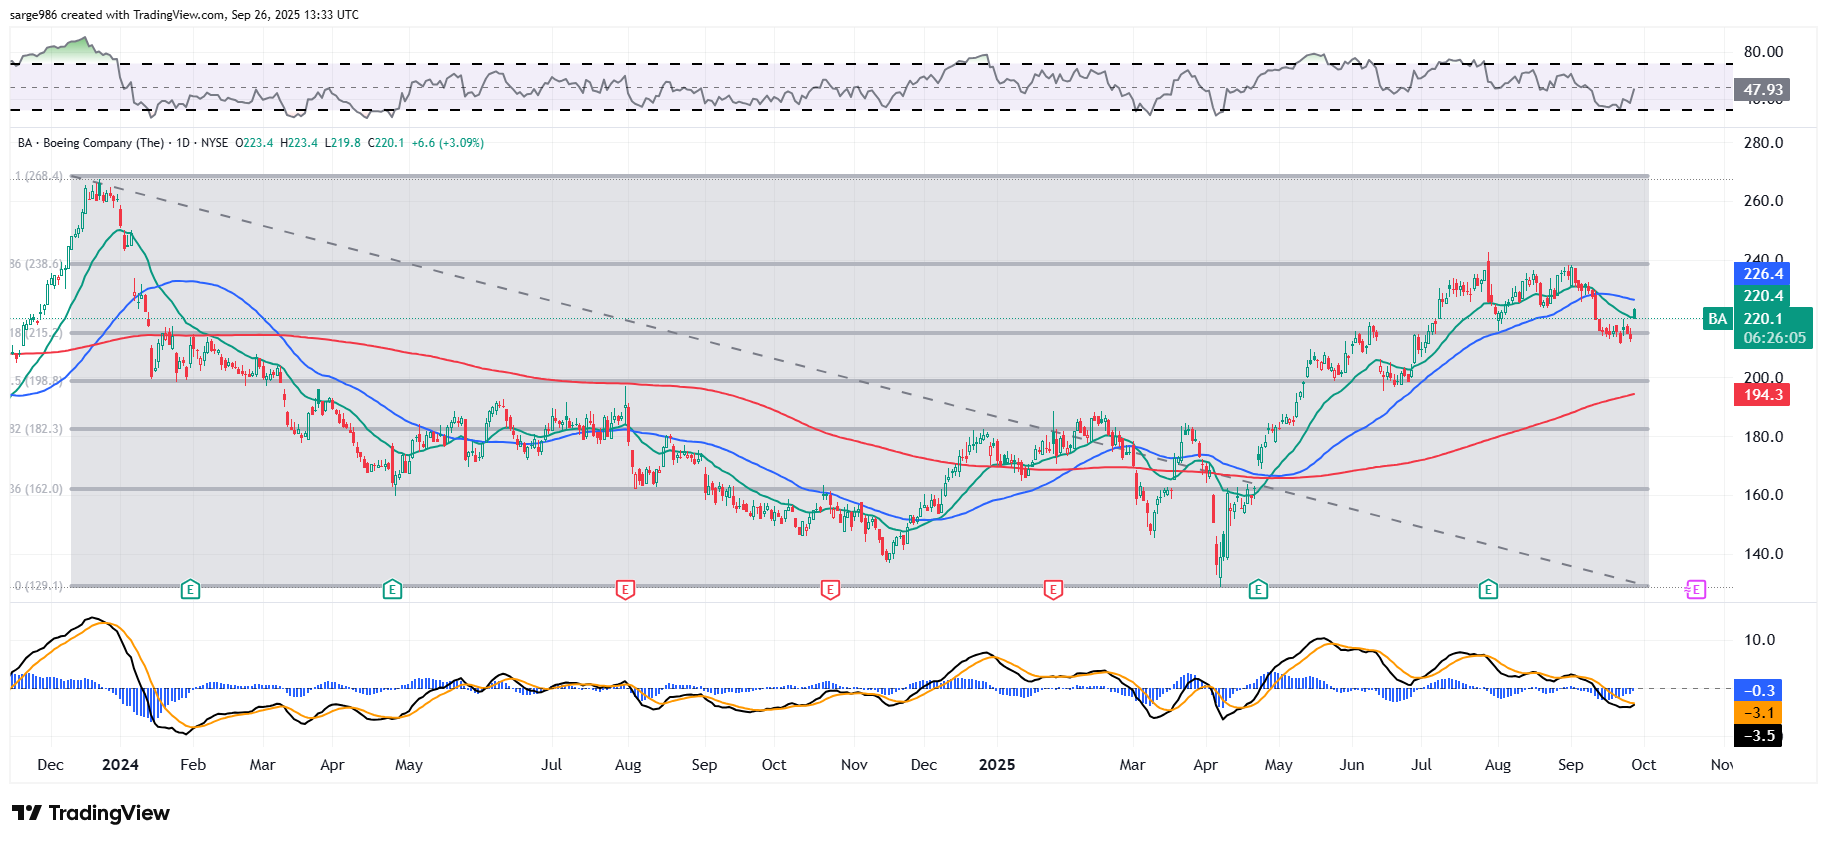Click the TradingView logo at bottom left
This screenshot has width=1827, height=843.
(x=91, y=813)
